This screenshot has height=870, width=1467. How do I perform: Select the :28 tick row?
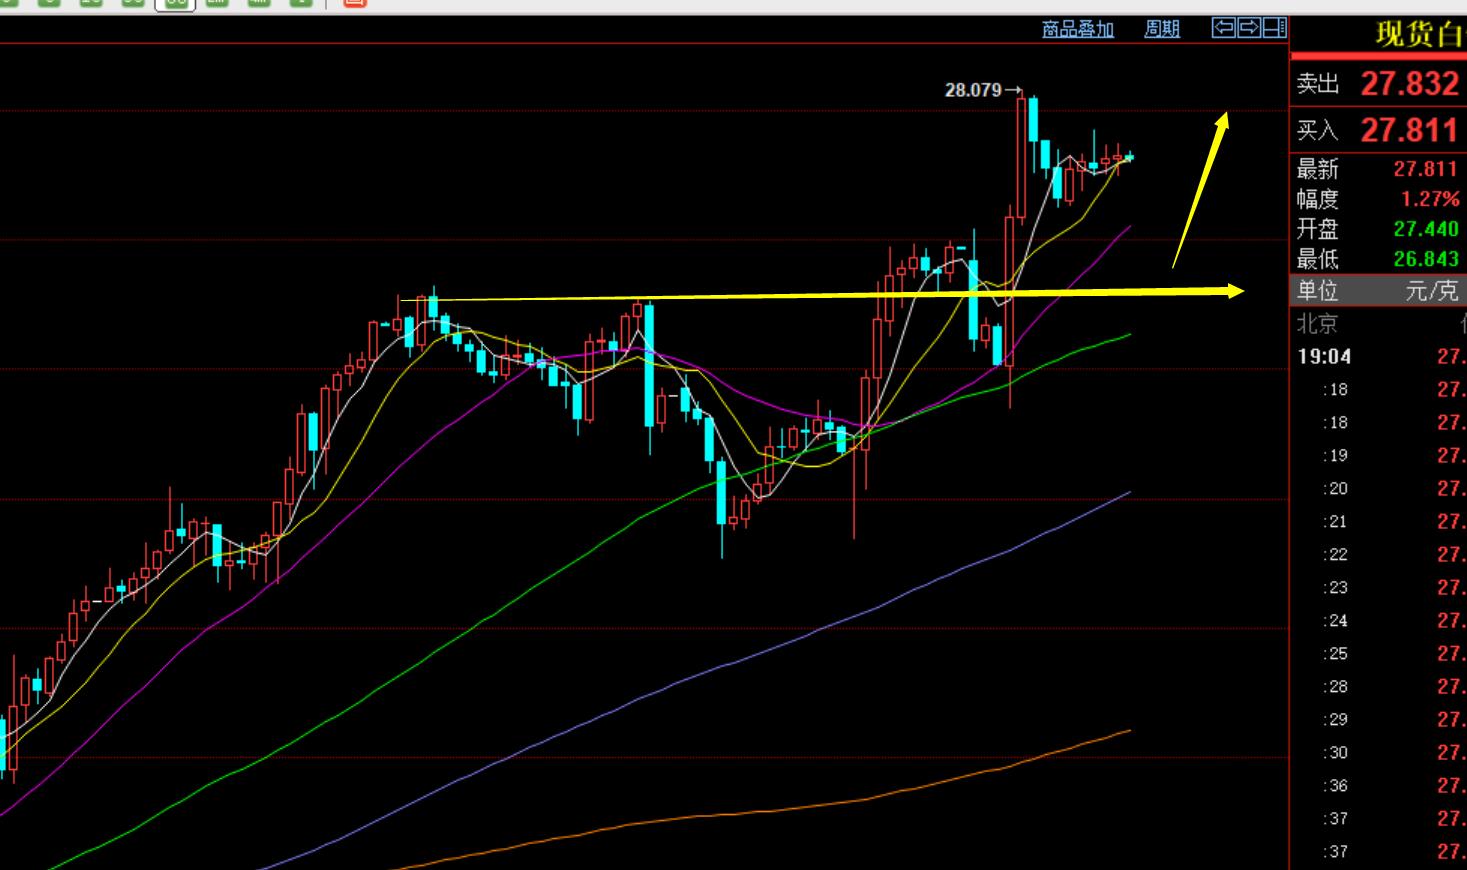point(1379,686)
